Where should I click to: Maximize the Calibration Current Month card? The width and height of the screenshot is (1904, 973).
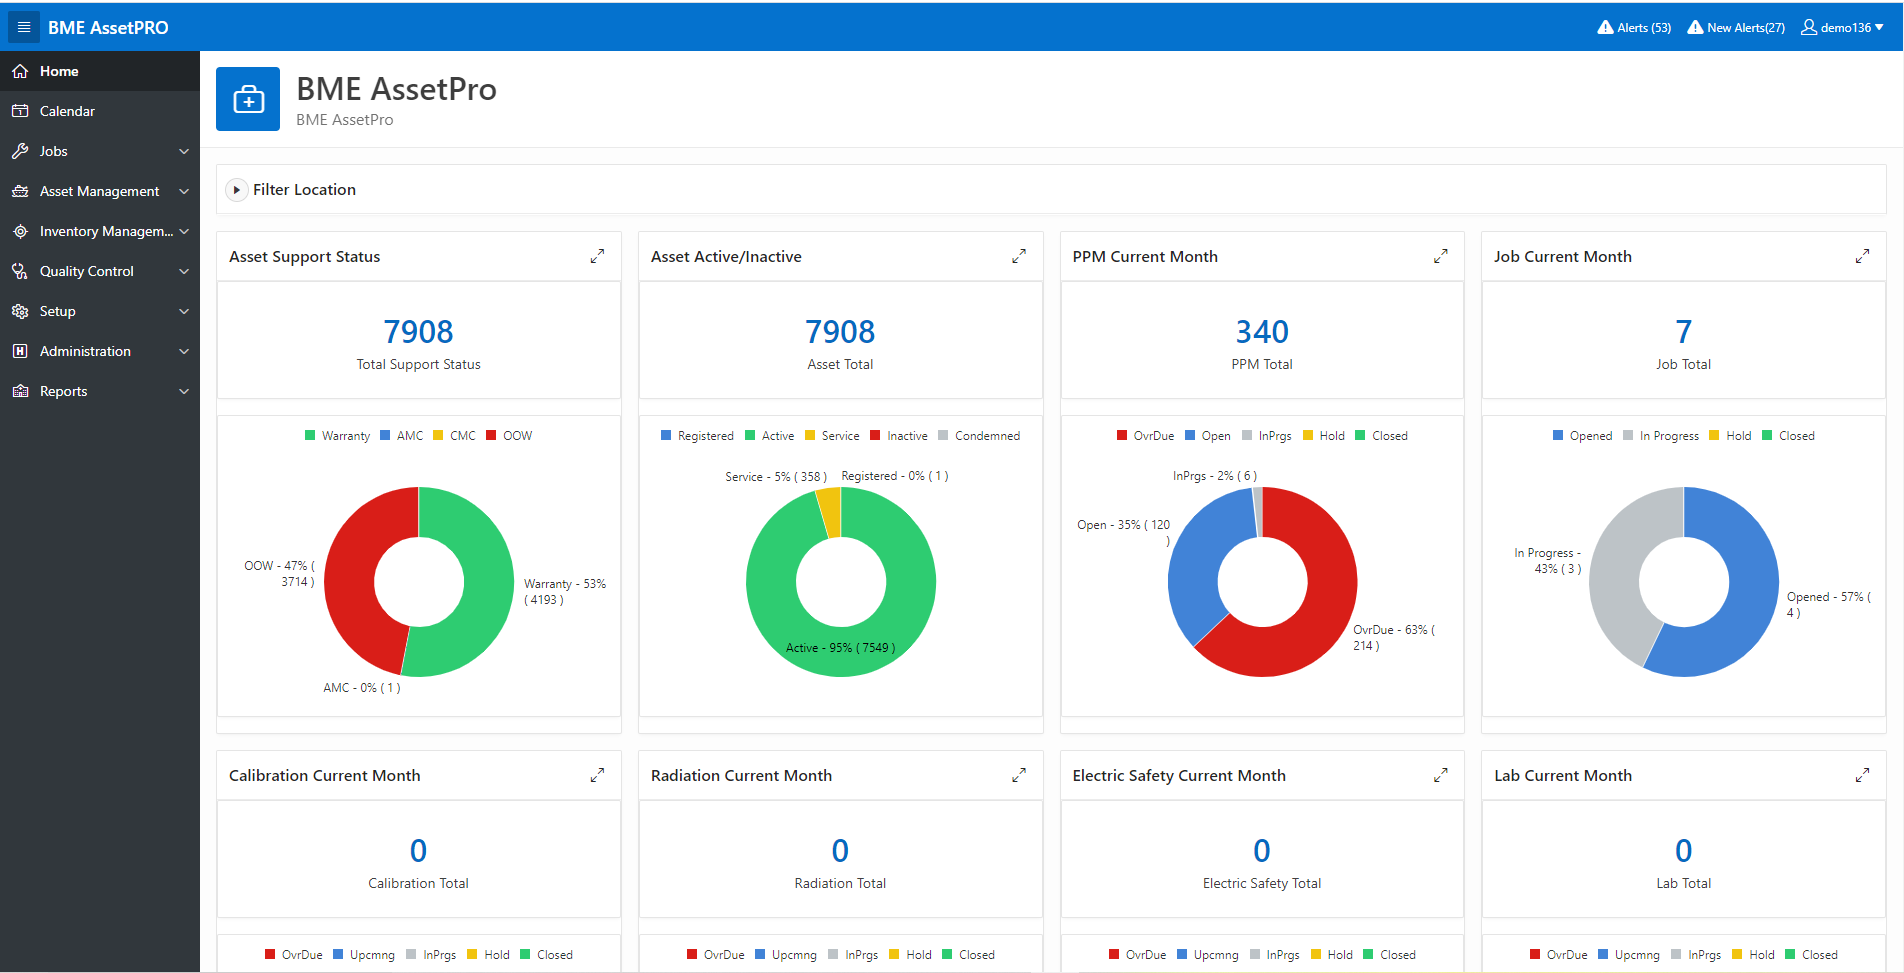597,775
